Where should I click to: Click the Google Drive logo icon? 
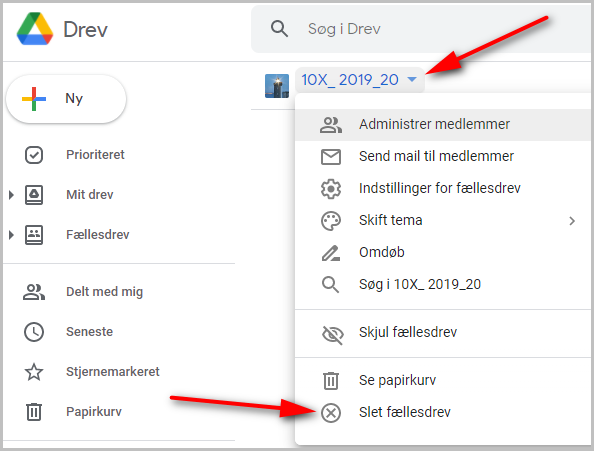(34, 29)
